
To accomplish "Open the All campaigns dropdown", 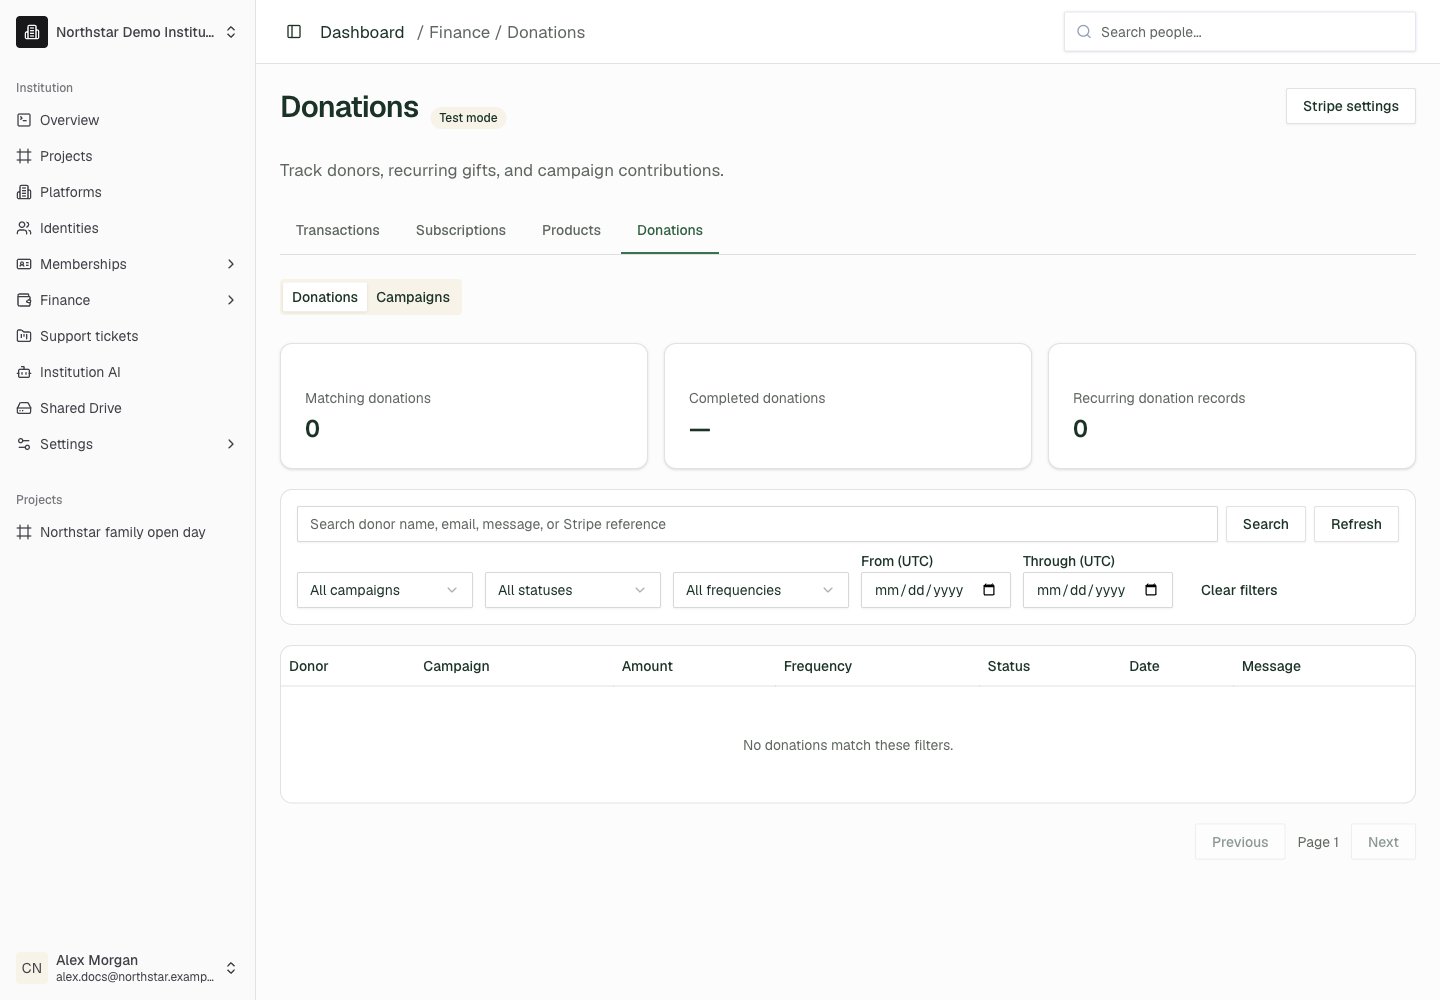I will (385, 590).
